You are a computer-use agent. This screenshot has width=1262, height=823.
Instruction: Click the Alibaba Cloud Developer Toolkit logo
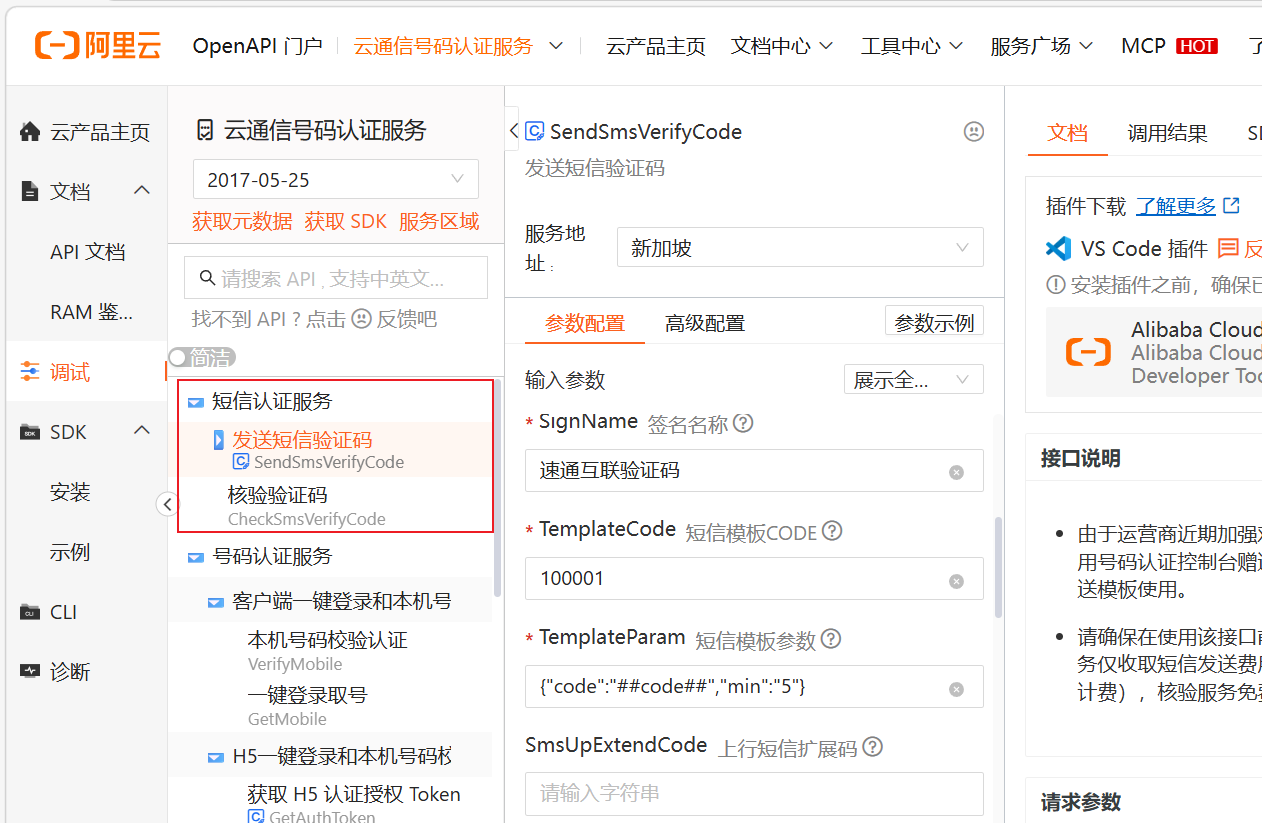(x=1088, y=352)
